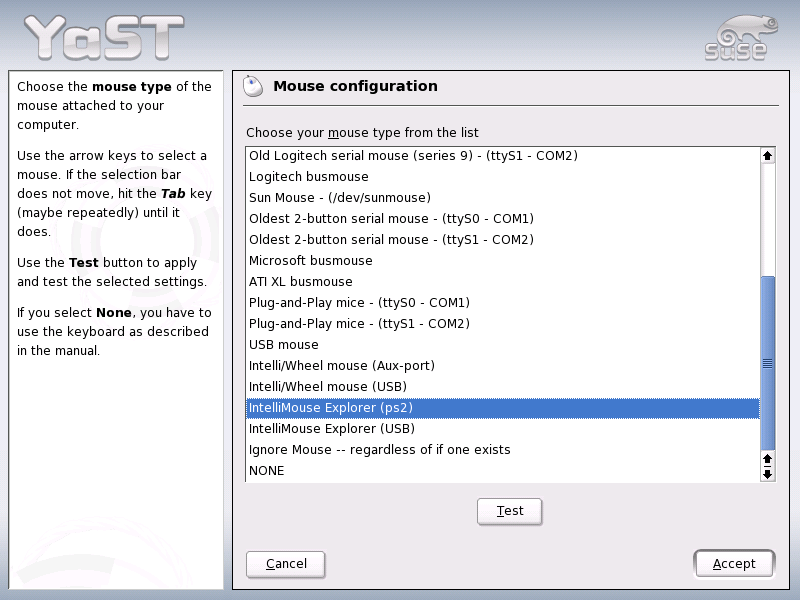Click the scroll down arrow at the bottom of the list
800x600 pixels.
767,474
